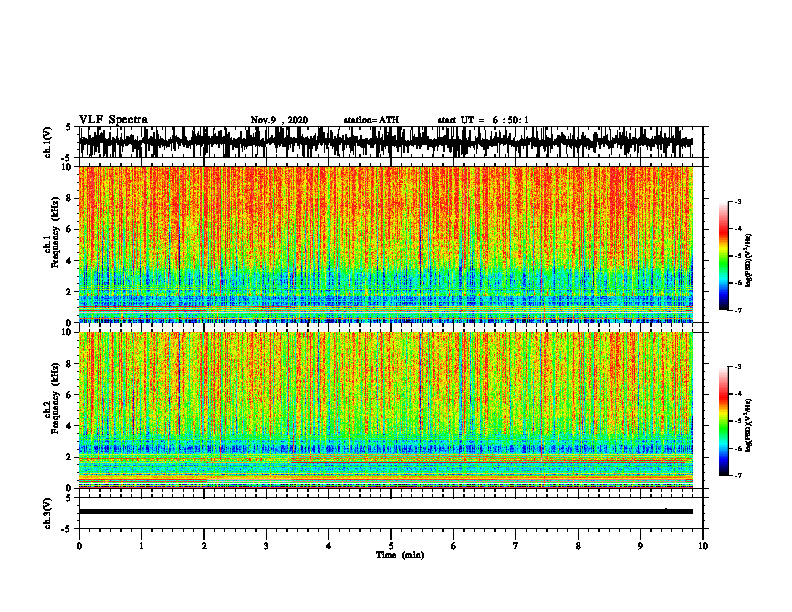Viewport: 792px width, 612px height.
Task: Click inside the ch.2 spectrogram panel
Action: (385, 410)
